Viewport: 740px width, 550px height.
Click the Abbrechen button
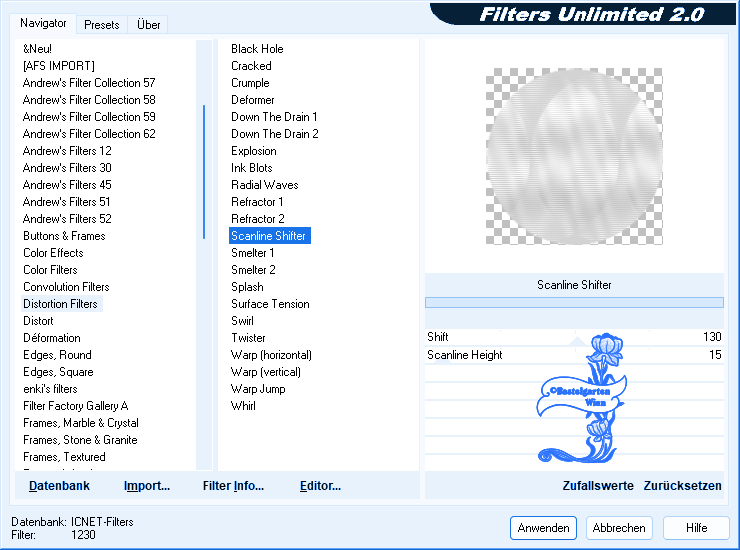point(619,528)
